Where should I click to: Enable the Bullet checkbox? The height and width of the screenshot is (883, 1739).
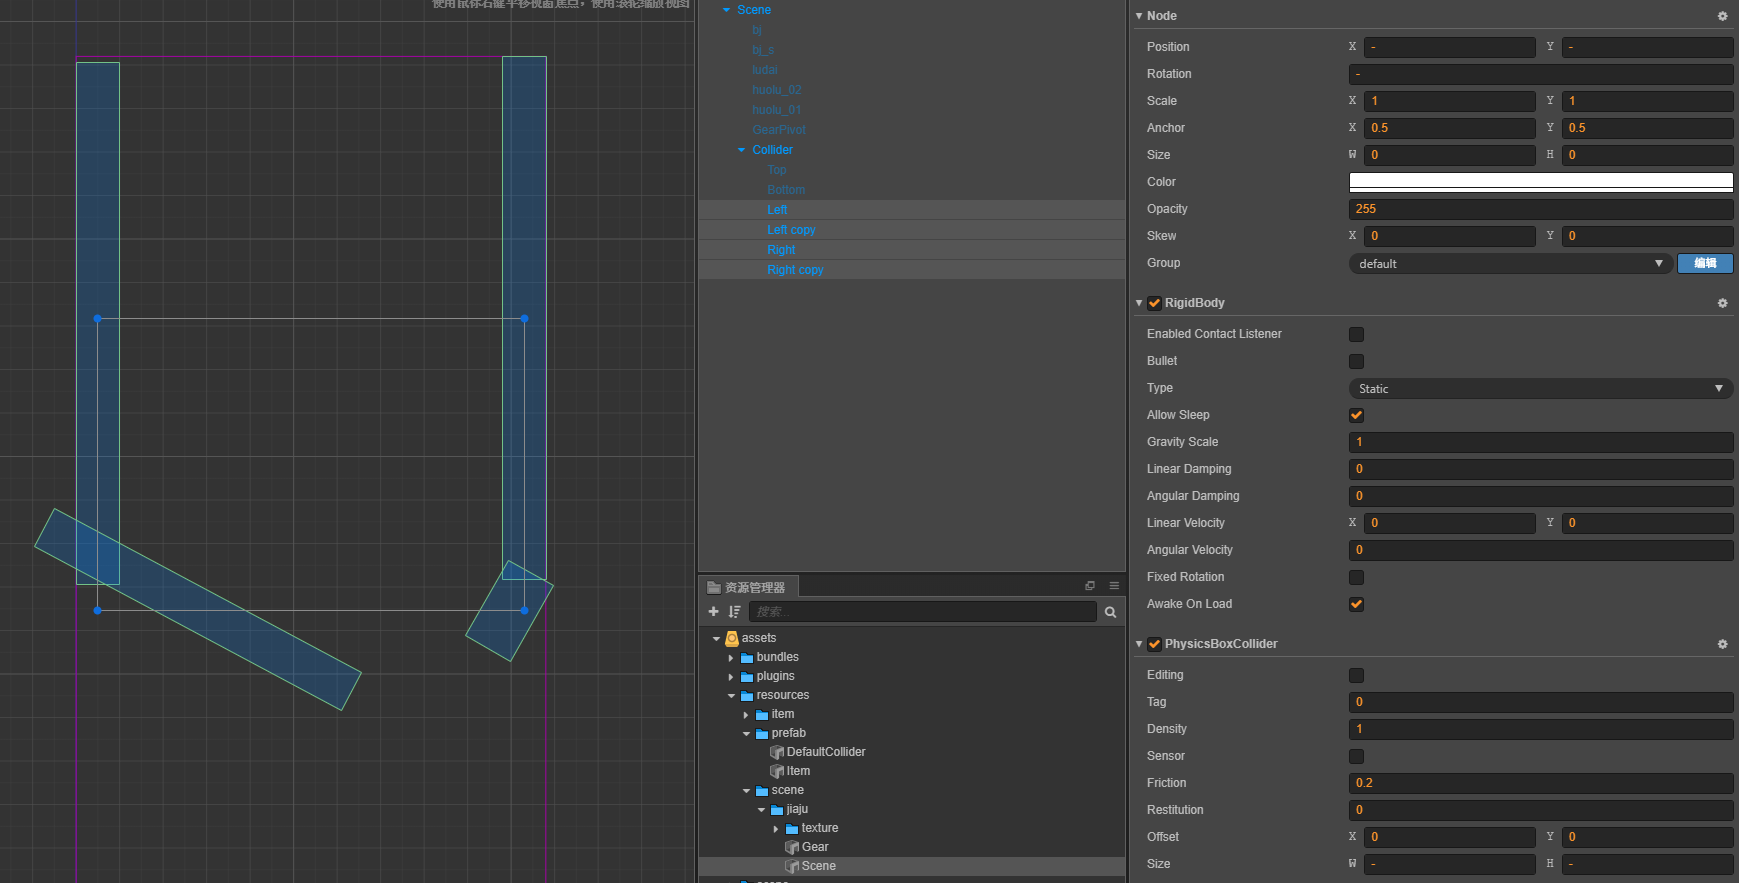pyautogui.click(x=1356, y=361)
